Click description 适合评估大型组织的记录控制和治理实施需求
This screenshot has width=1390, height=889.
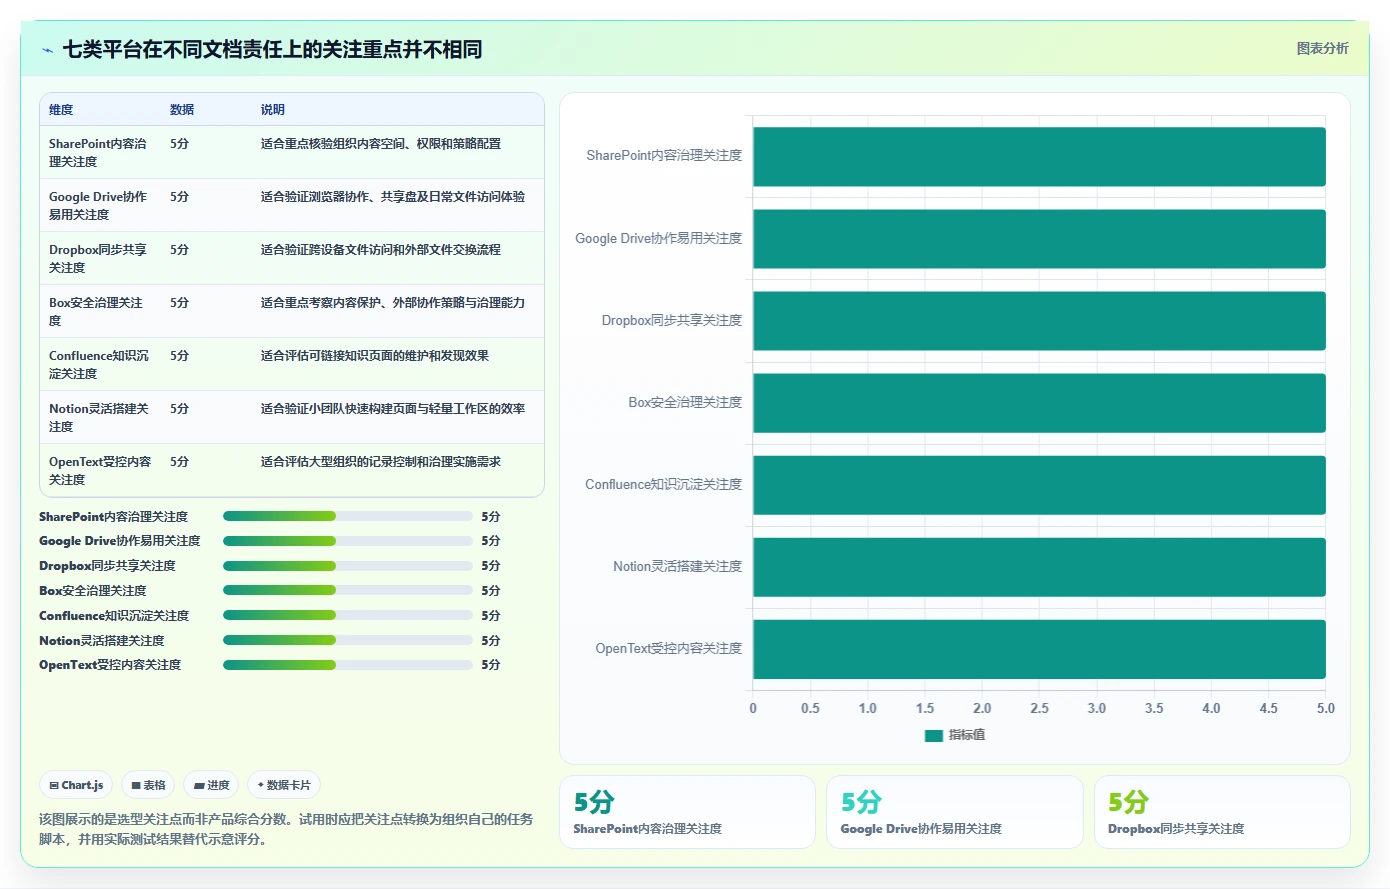(x=381, y=461)
